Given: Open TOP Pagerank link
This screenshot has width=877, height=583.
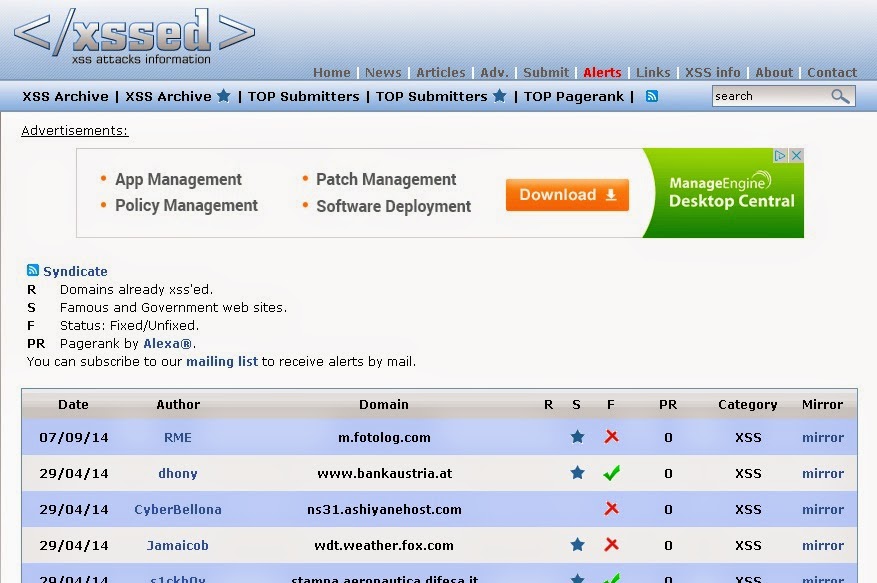Looking at the screenshot, I should [x=573, y=96].
